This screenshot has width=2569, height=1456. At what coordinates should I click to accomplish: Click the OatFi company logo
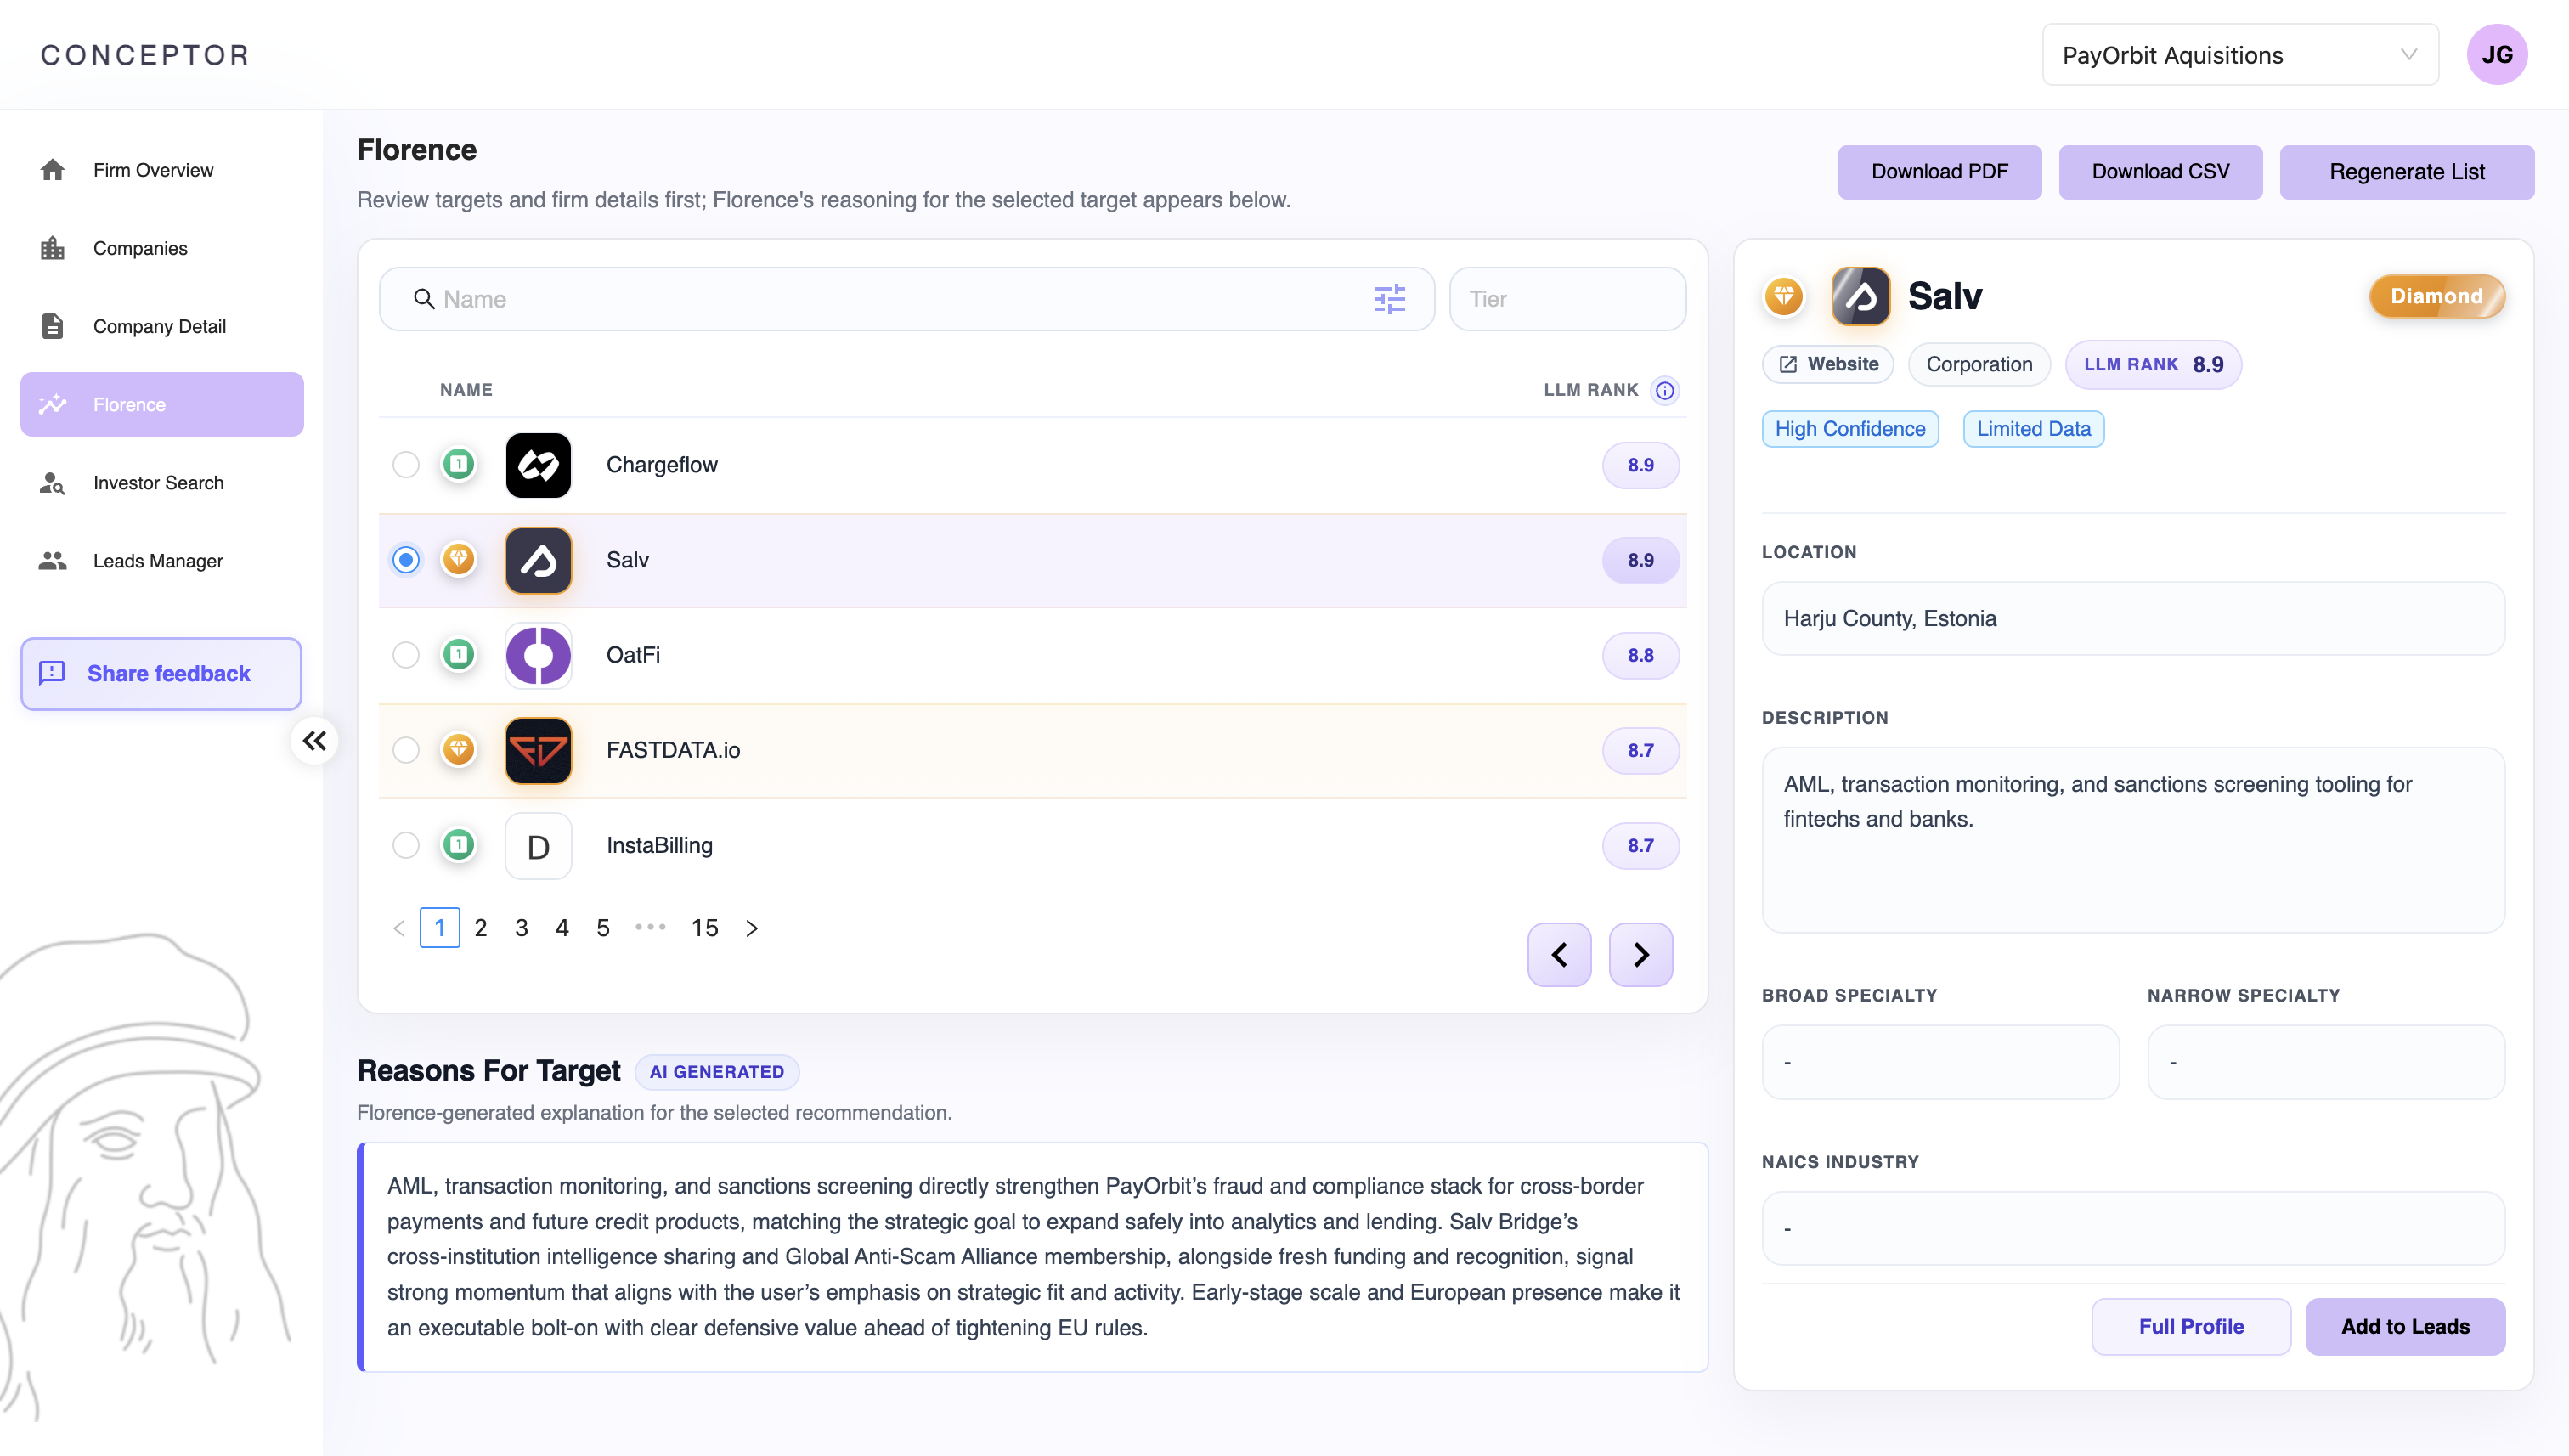pos(538,655)
